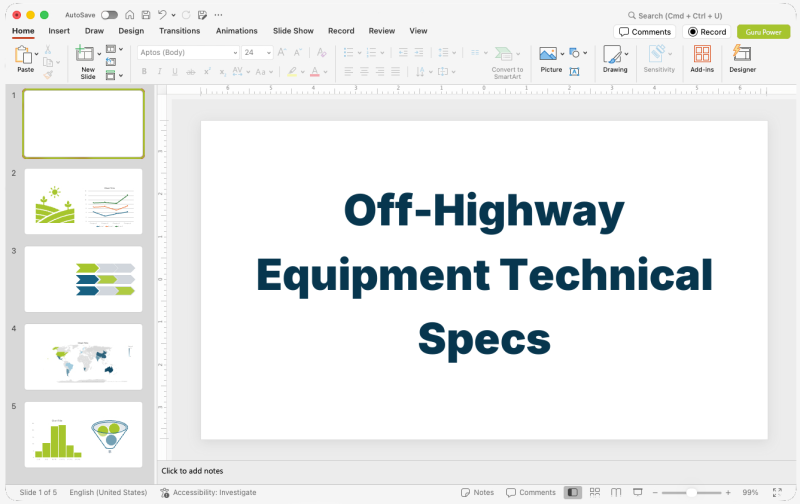This screenshot has width=800, height=504.
Task: Click the Subscript icon
Action: click(x=222, y=72)
